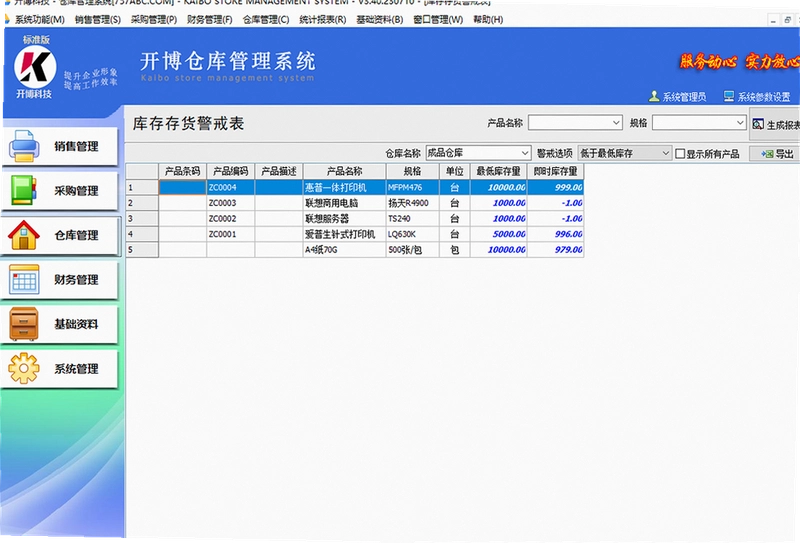The width and height of the screenshot is (800, 543).
Task: Open the 财务管理 calendar icon
Action: pos(23,279)
